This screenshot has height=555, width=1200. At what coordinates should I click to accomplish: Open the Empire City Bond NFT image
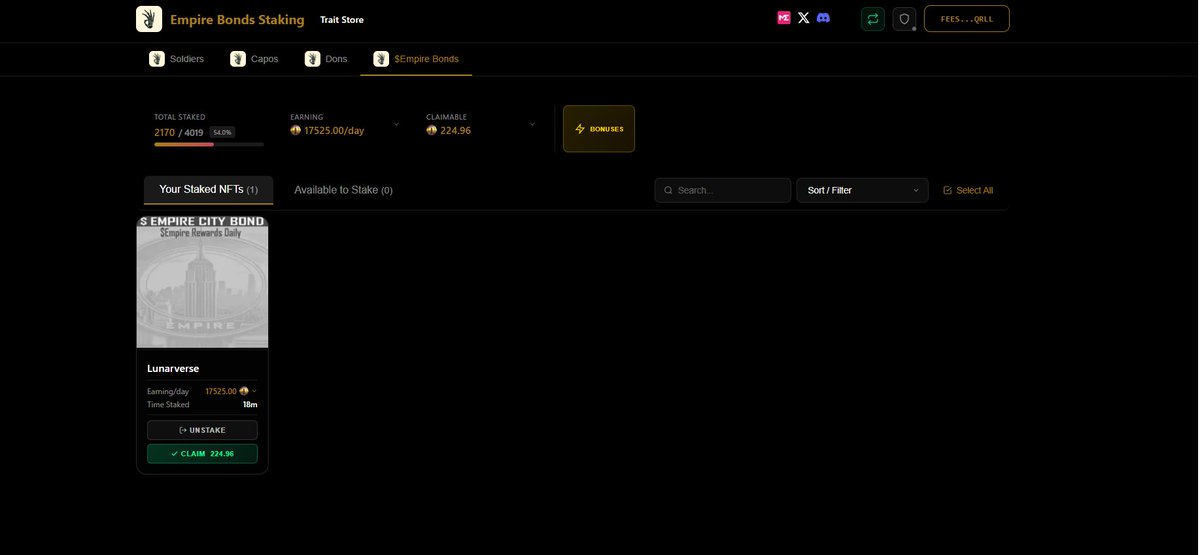pos(202,281)
